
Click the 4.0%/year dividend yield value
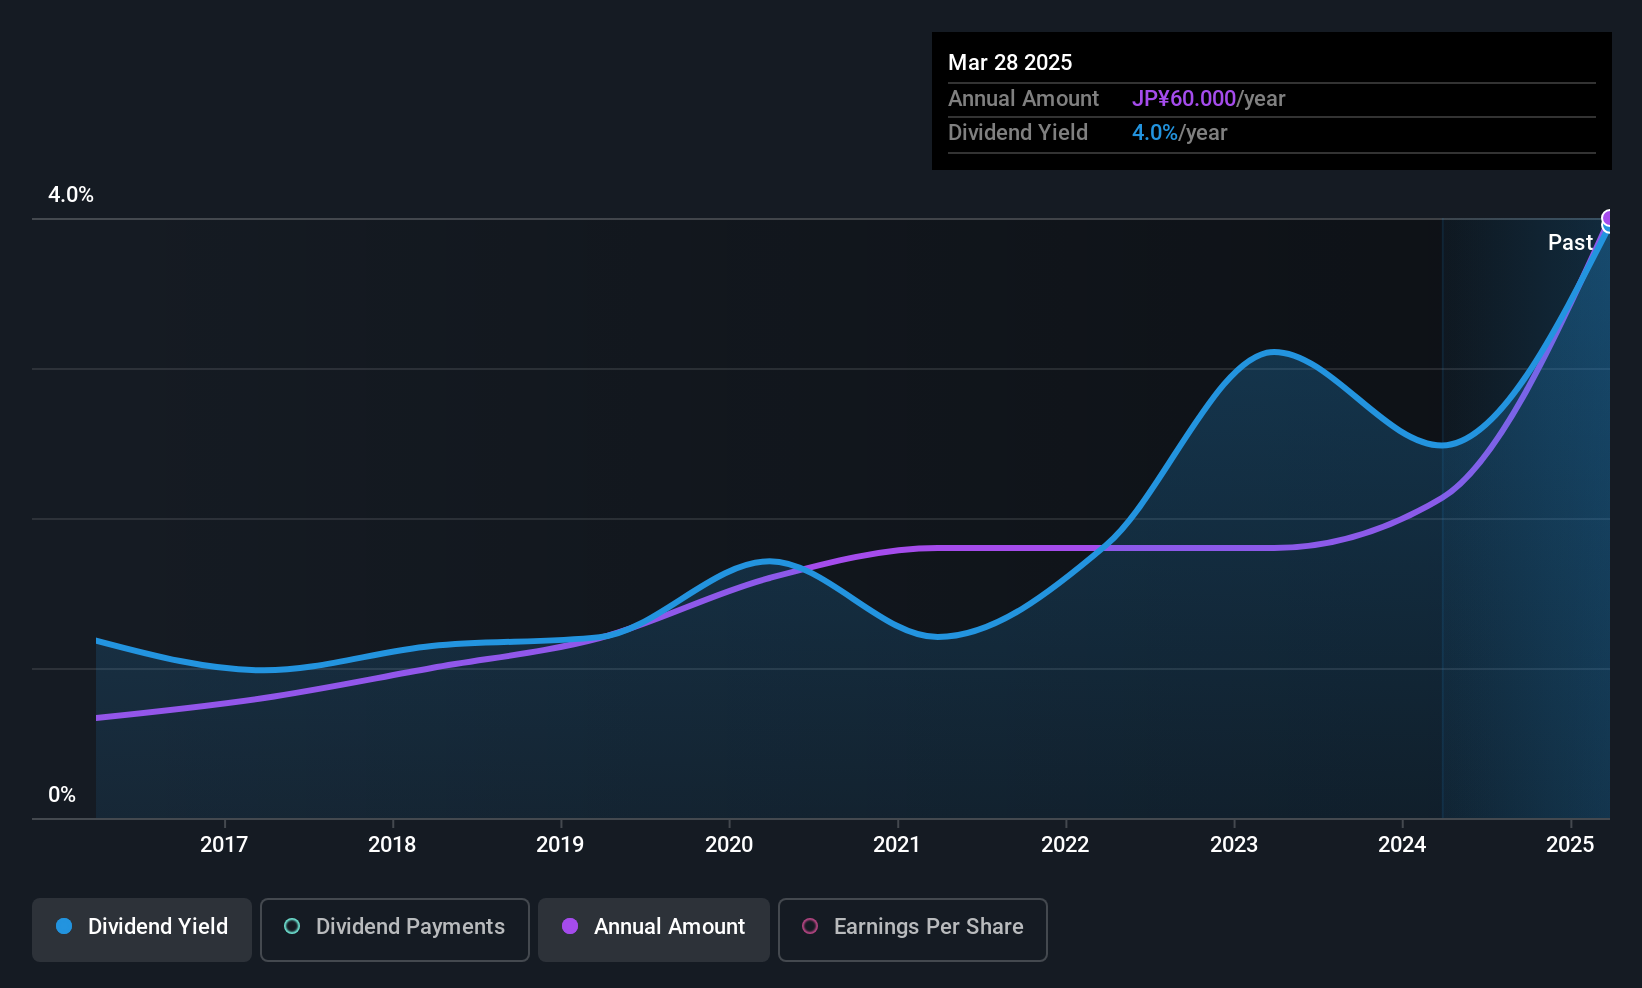pos(1180,132)
